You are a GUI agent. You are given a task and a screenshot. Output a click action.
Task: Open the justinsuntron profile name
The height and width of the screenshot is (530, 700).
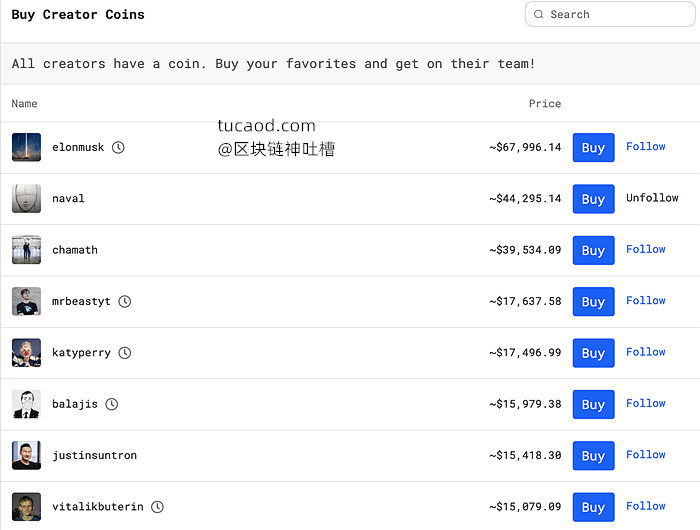95,455
